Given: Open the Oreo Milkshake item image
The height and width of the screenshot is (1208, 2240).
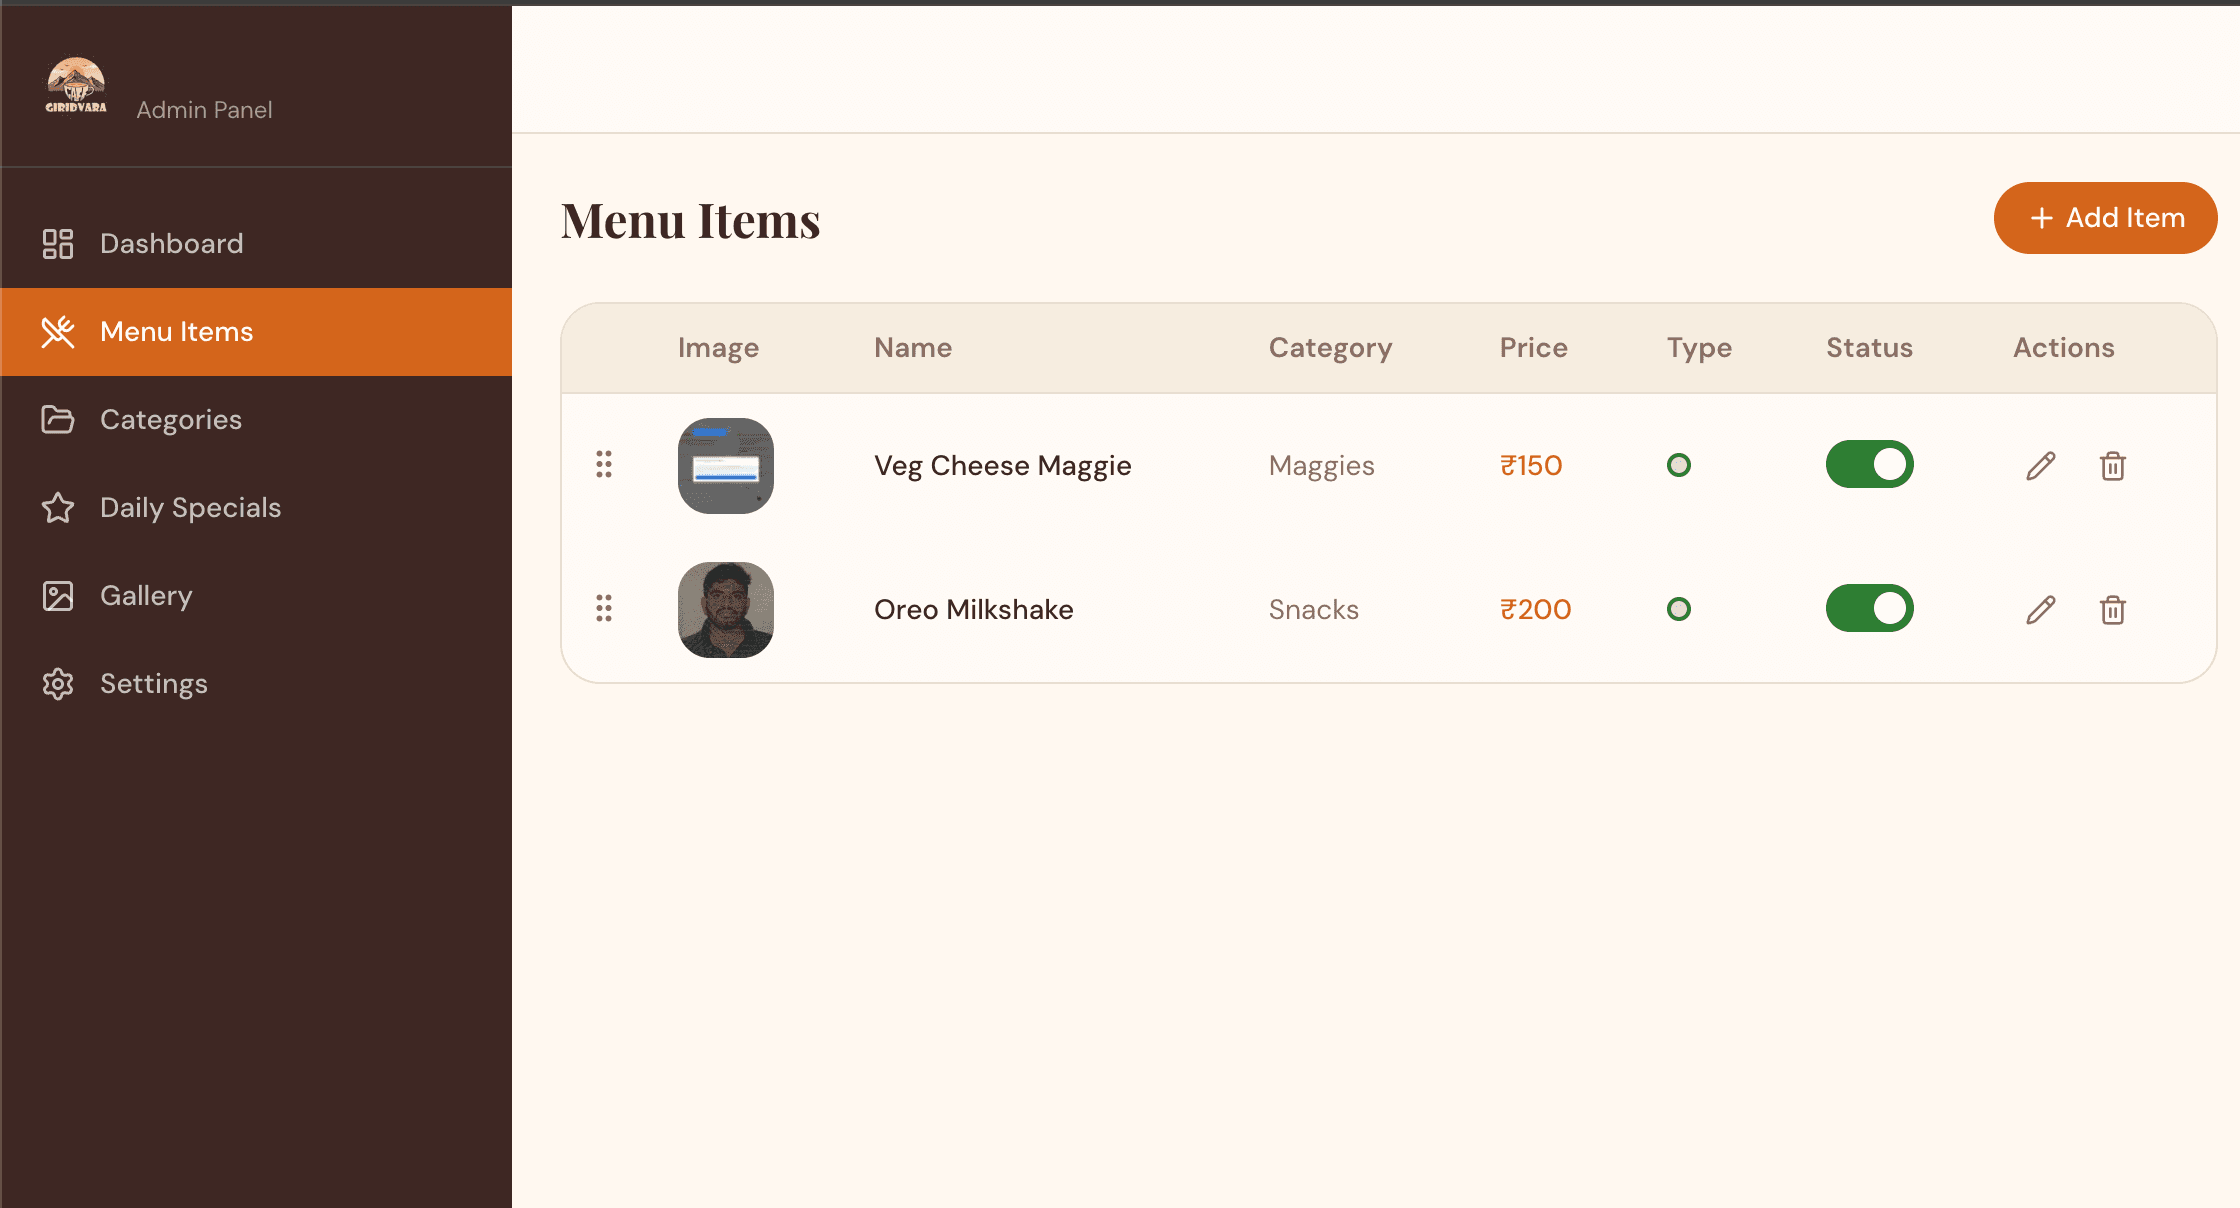Looking at the screenshot, I should coord(726,610).
